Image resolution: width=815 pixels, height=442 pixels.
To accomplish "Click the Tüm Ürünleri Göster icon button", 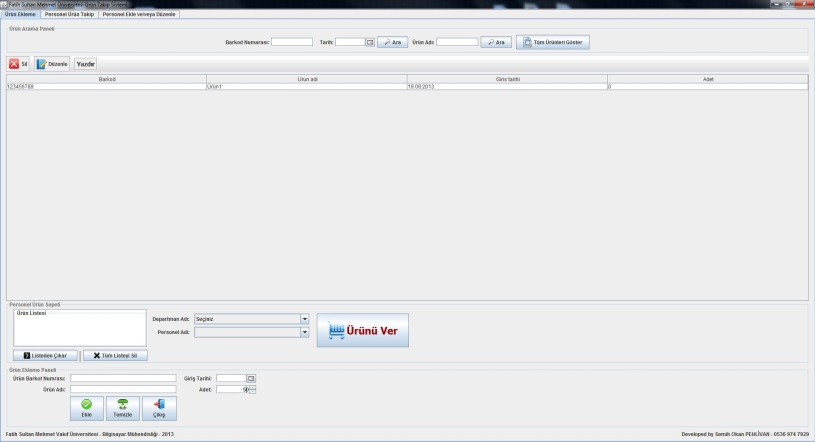I will click(553, 42).
